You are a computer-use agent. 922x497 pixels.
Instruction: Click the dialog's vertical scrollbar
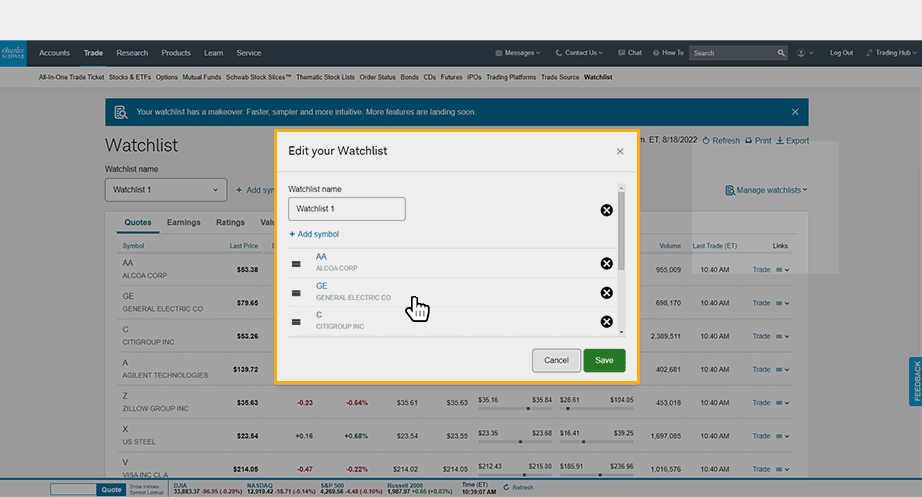click(621, 230)
